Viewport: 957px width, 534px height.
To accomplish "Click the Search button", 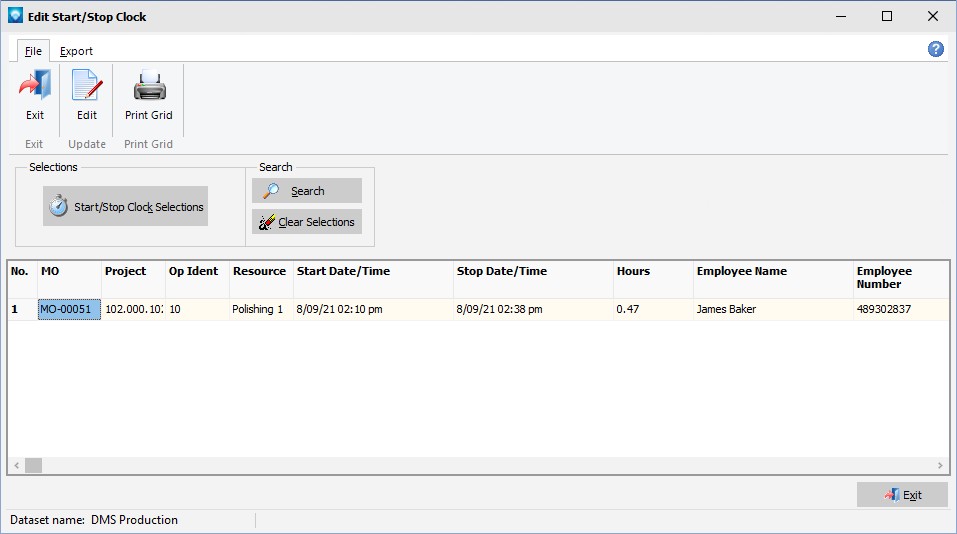I will pos(307,191).
